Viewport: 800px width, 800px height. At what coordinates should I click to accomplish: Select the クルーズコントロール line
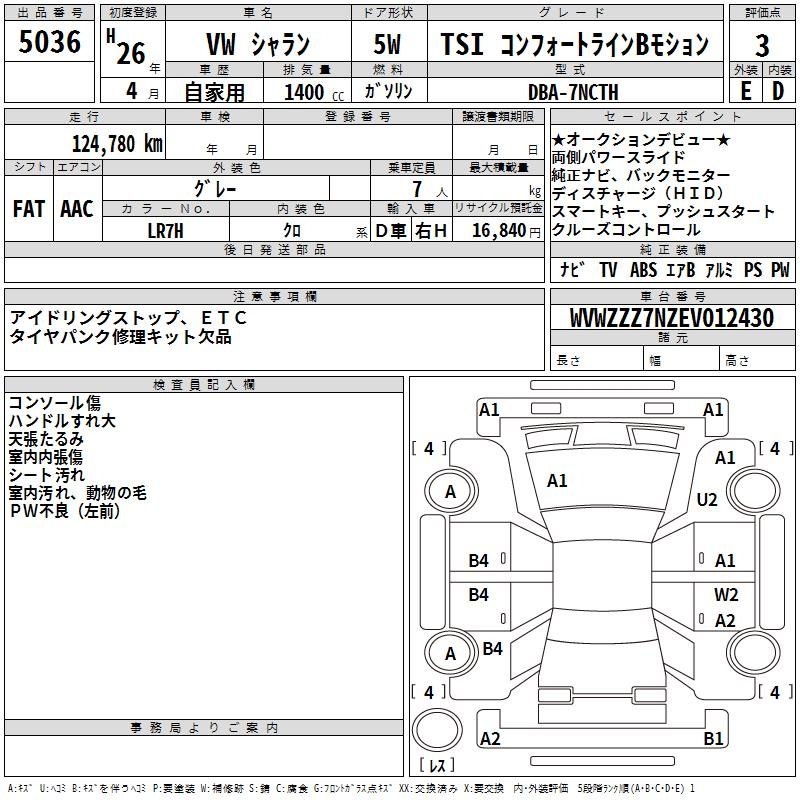[627, 229]
